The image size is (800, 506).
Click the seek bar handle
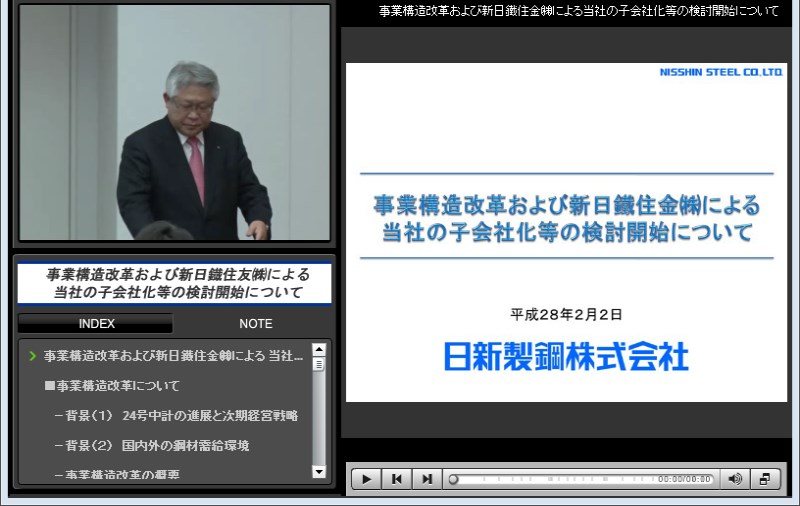(453, 479)
